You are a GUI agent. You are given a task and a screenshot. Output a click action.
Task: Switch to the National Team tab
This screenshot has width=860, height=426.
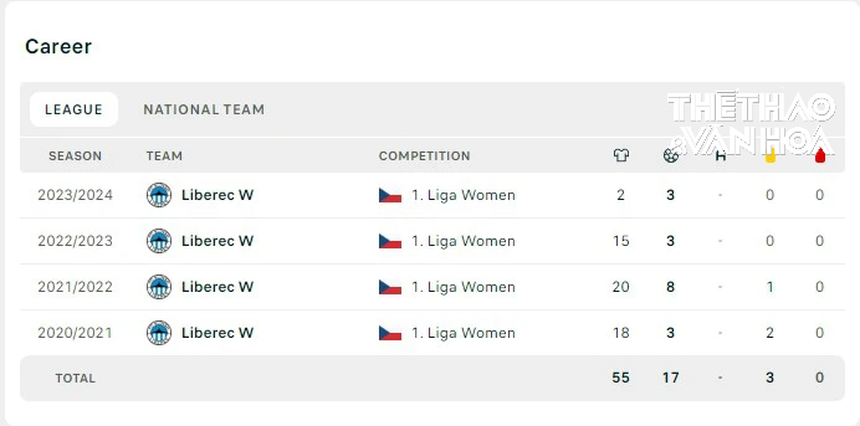(204, 110)
